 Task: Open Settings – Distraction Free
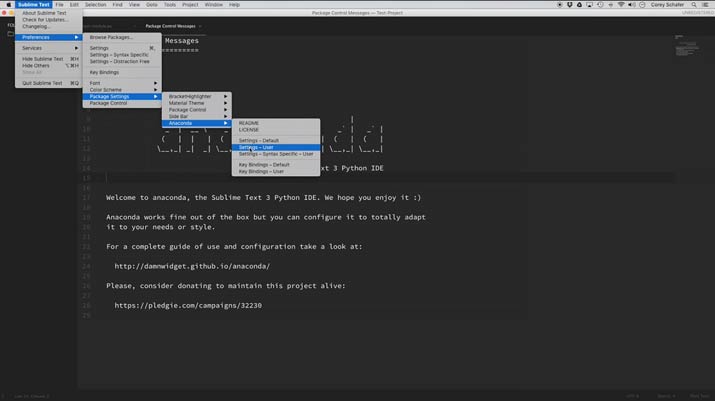click(x=122, y=61)
